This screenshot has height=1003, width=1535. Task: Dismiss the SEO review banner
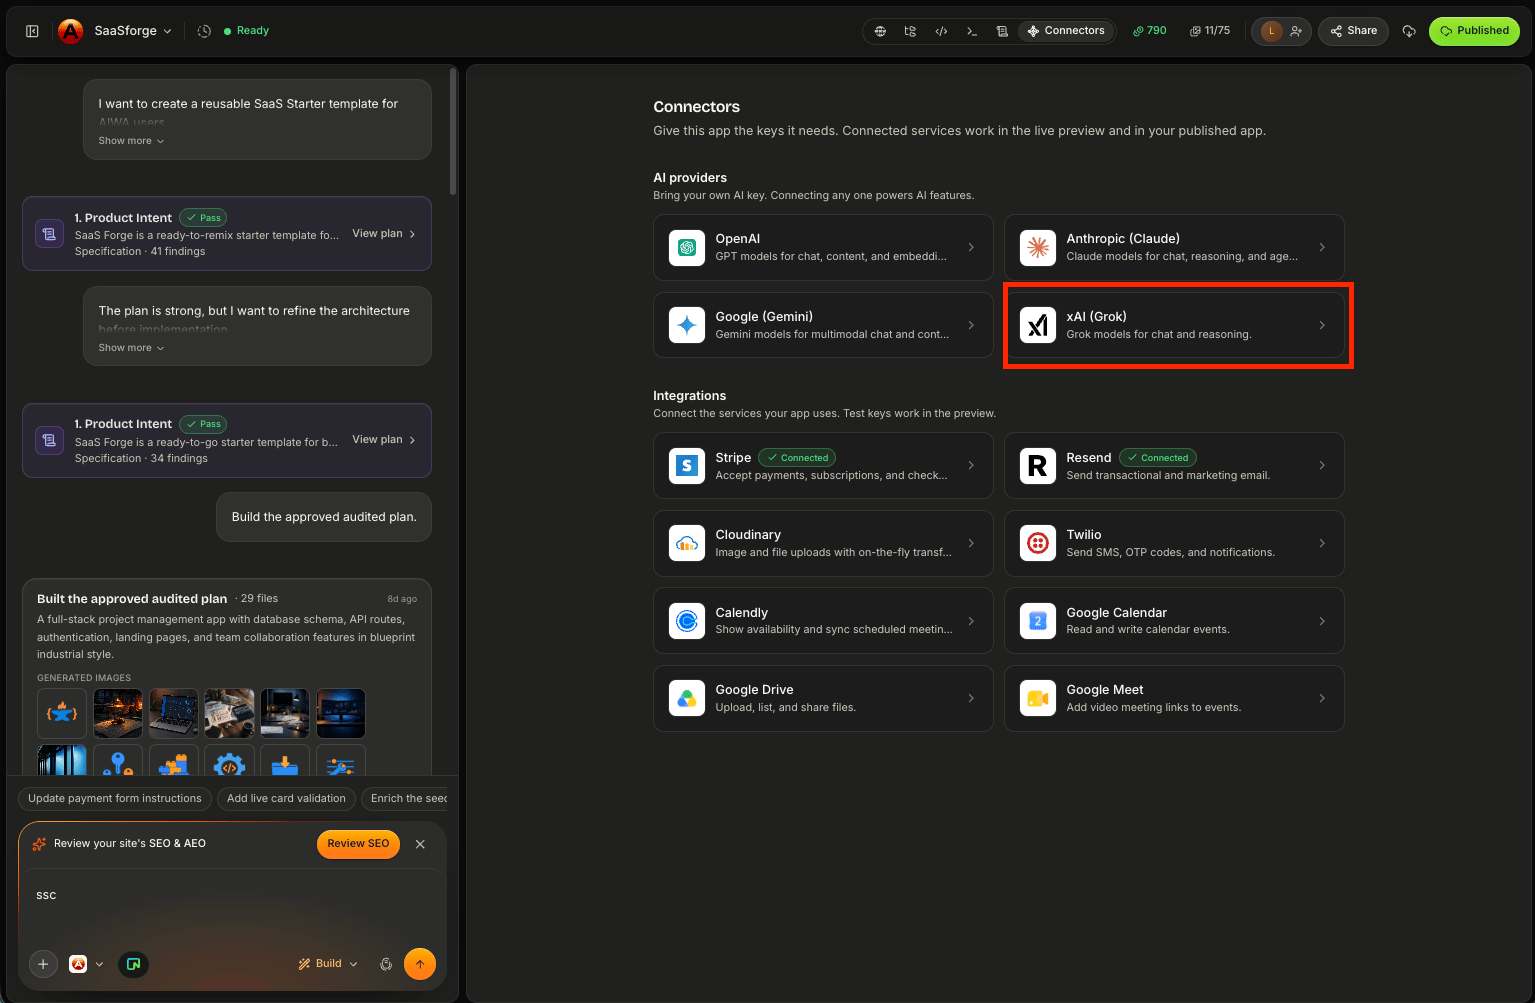[x=420, y=844]
